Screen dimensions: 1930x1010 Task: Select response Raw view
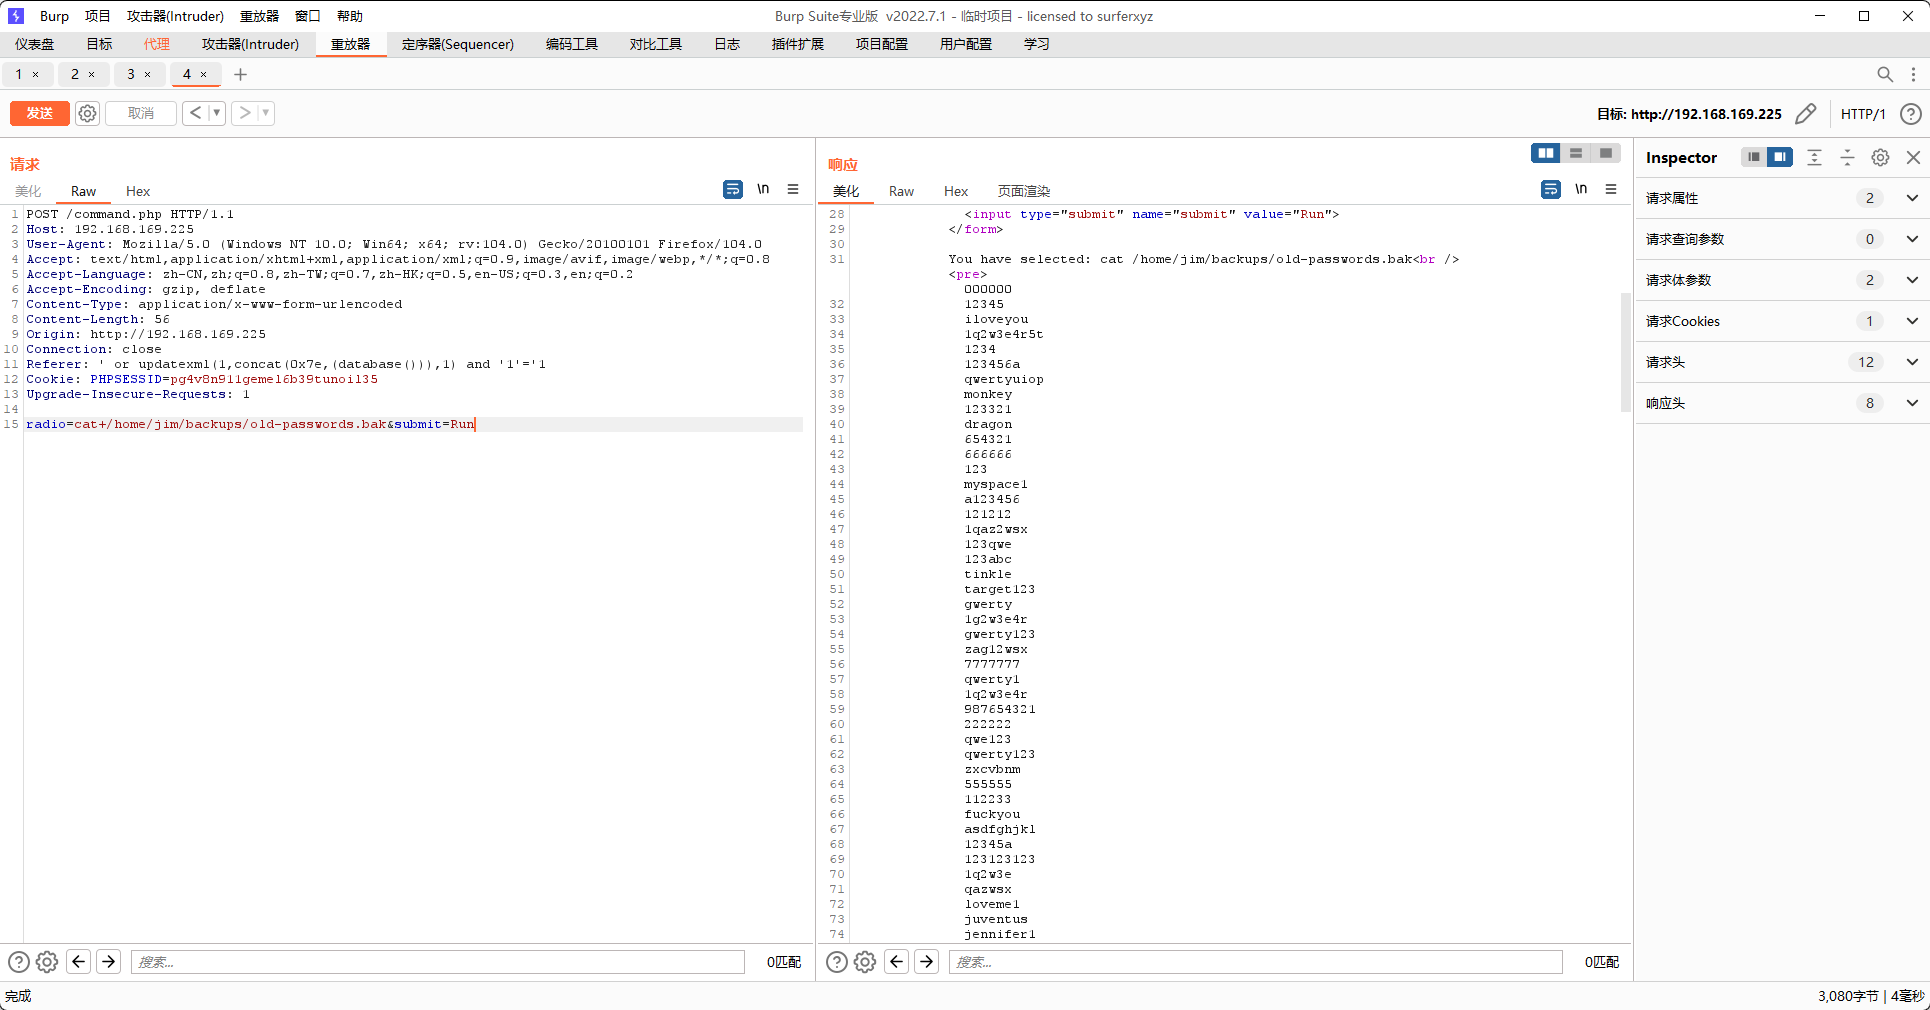(x=901, y=191)
